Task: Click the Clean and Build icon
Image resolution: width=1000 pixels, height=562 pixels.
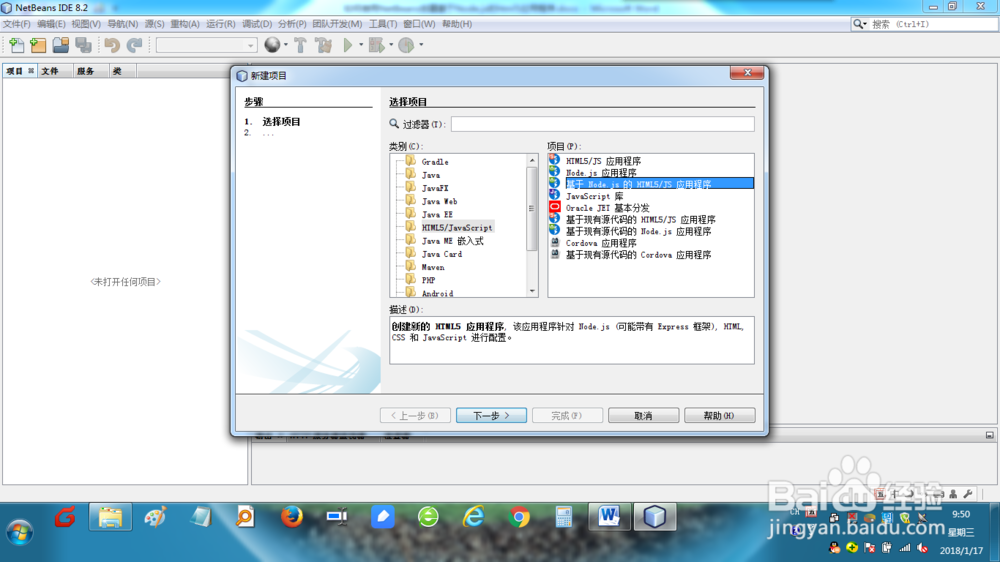Action: [x=323, y=45]
